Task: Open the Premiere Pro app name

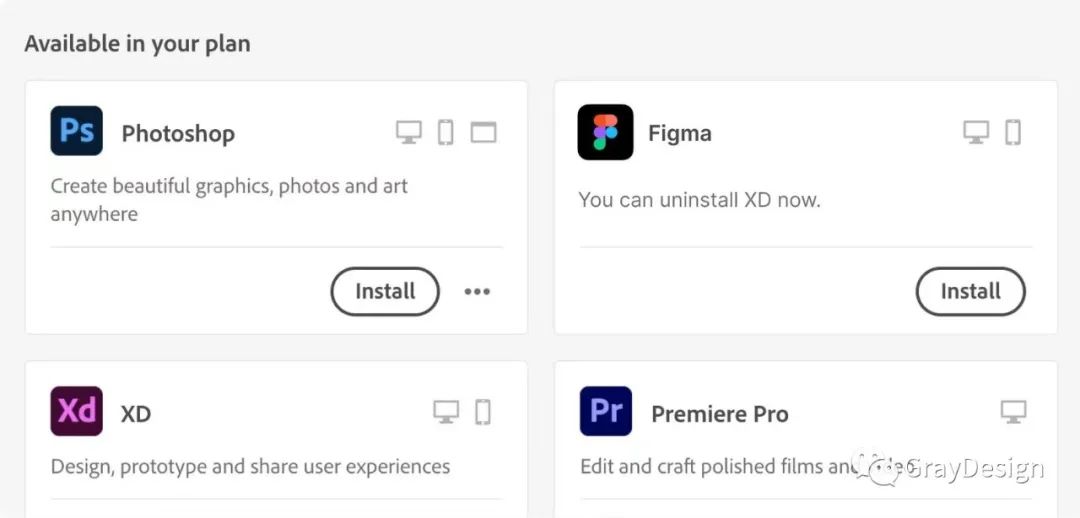Action: 719,414
